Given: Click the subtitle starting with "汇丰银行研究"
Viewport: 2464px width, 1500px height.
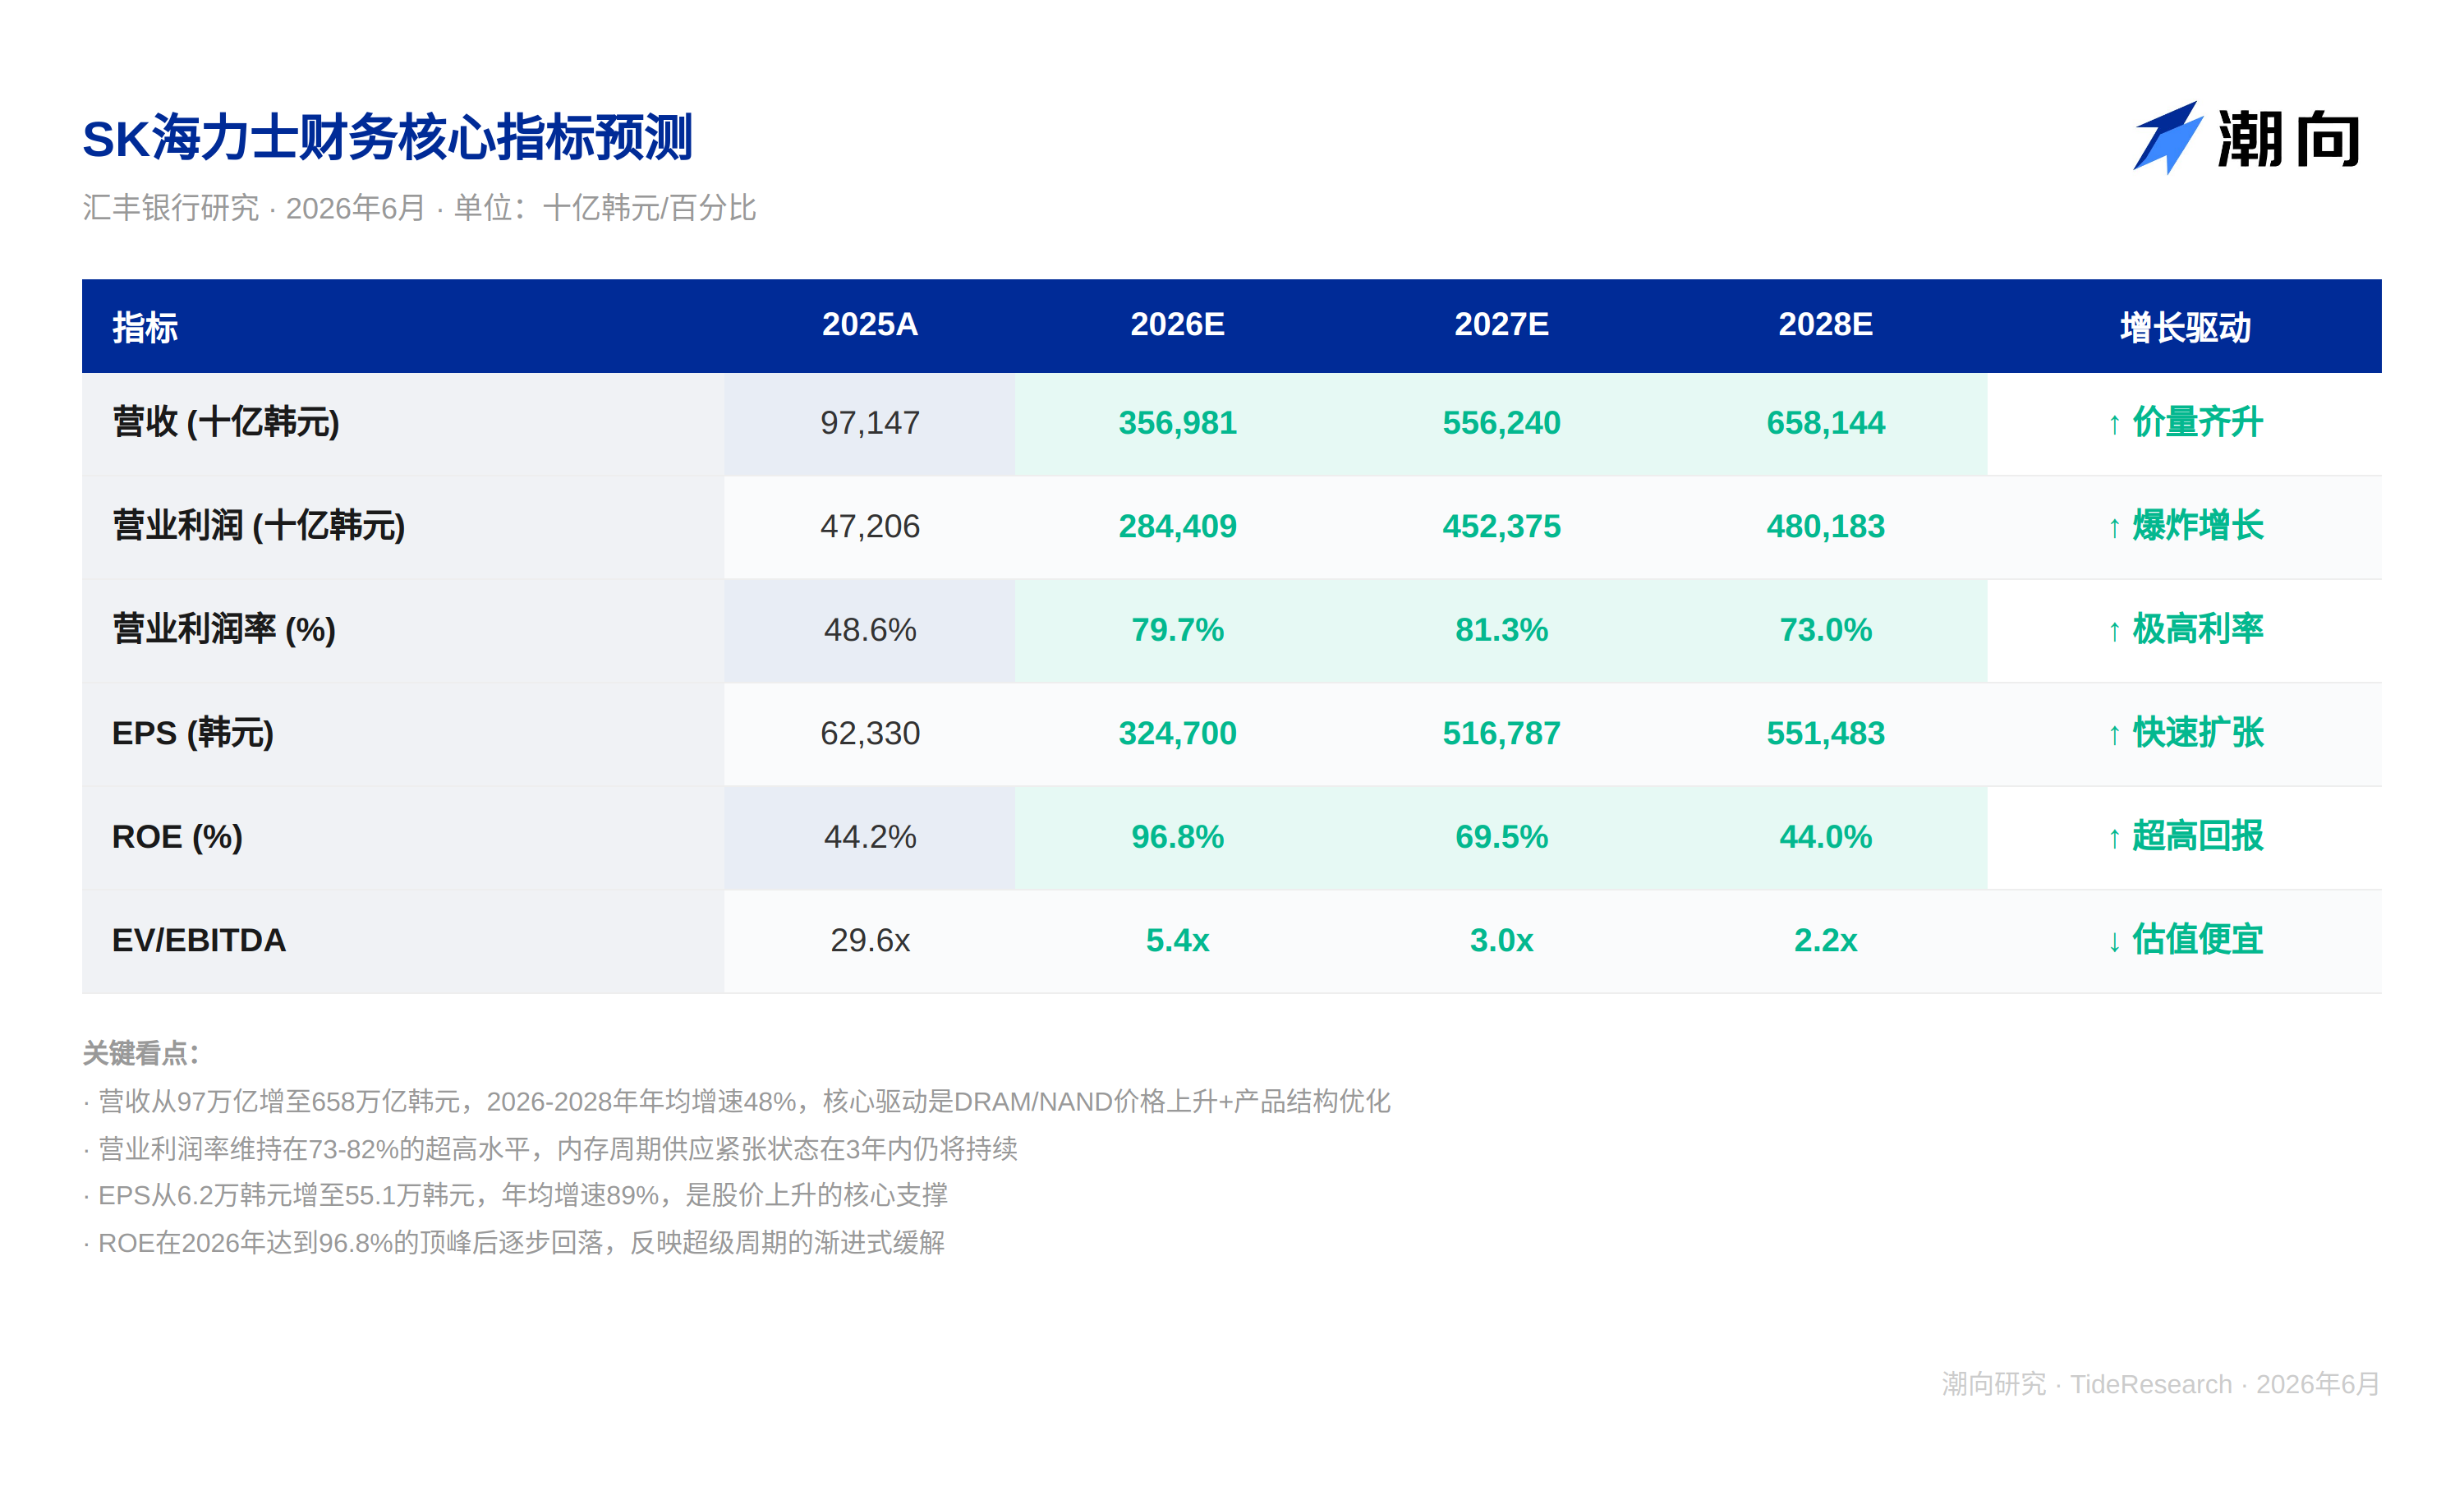Looking at the screenshot, I should pyautogui.click(x=419, y=208).
